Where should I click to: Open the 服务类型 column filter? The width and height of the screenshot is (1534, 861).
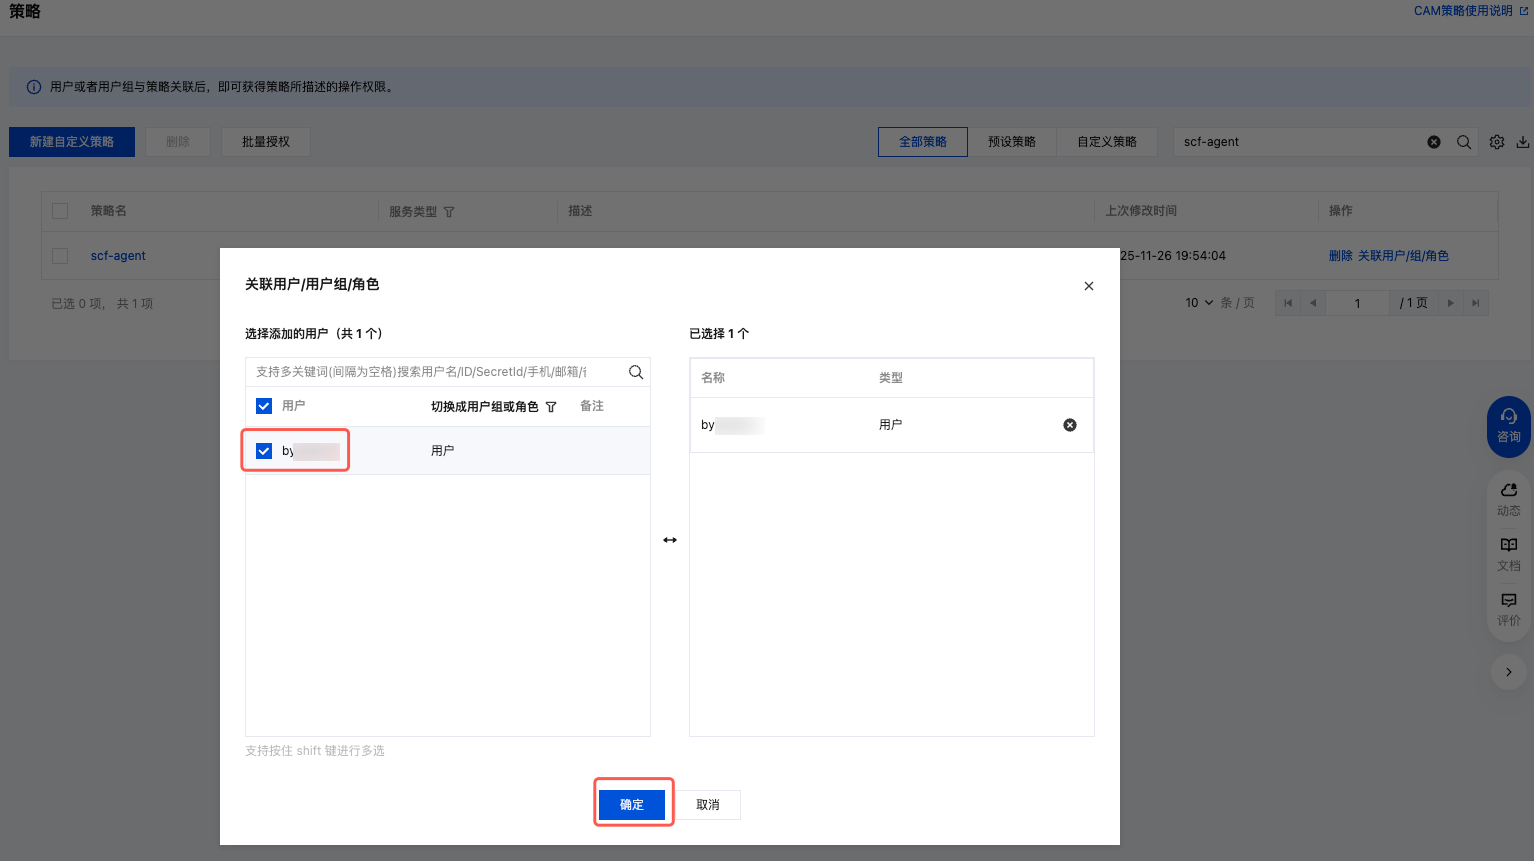click(449, 212)
